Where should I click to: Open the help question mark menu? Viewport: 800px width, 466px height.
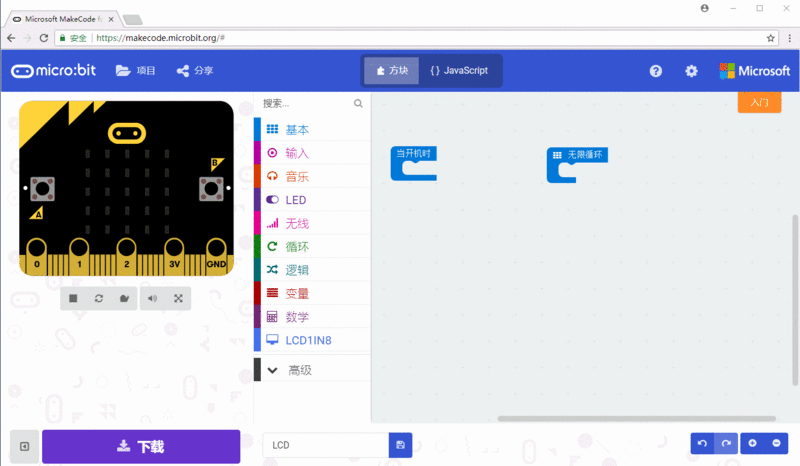click(x=656, y=71)
